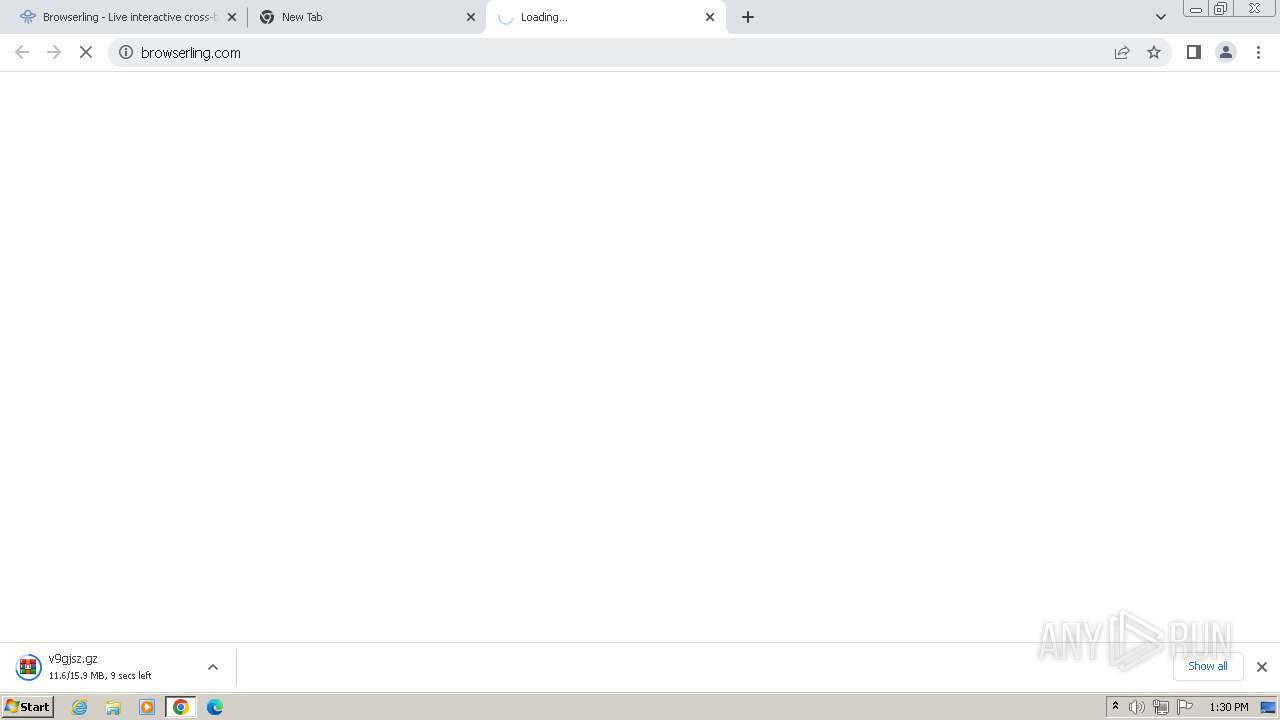Screen dimensions: 1280x720
Task: Close the downloads bar
Action: coord(1262,667)
